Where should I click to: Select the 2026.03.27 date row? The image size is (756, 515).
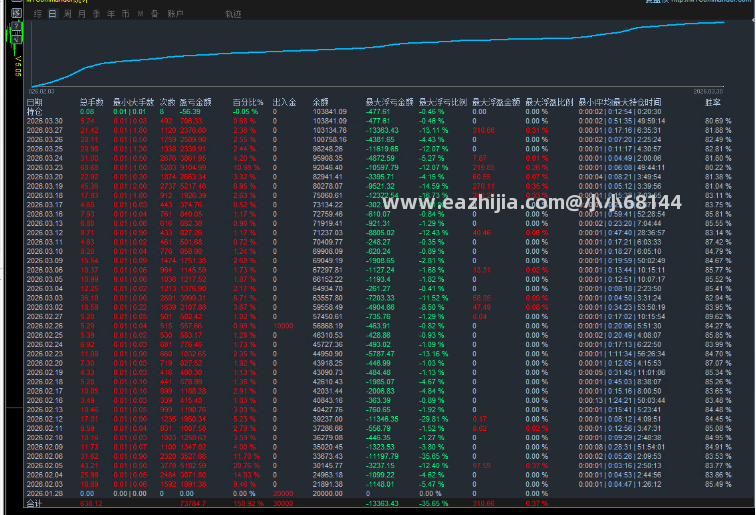pos(44,130)
